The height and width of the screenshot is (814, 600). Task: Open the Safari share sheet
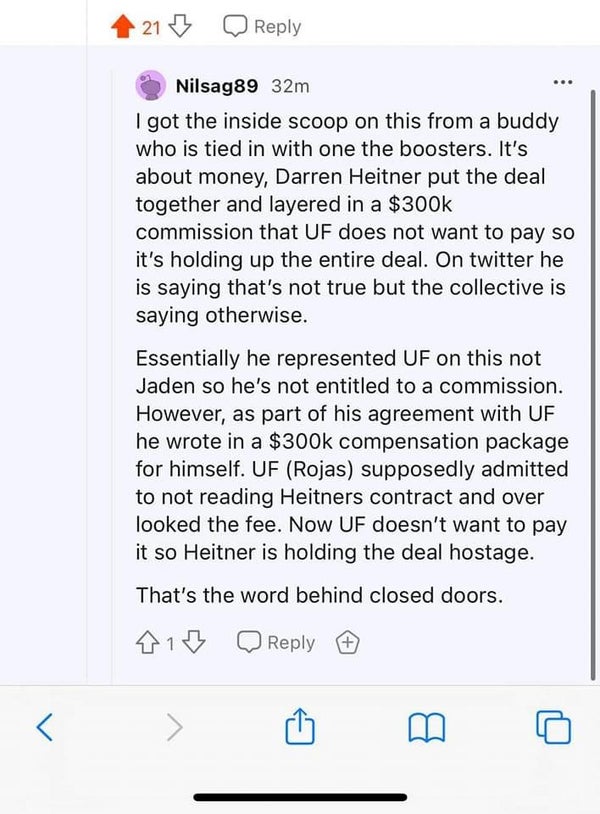pos(301,725)
